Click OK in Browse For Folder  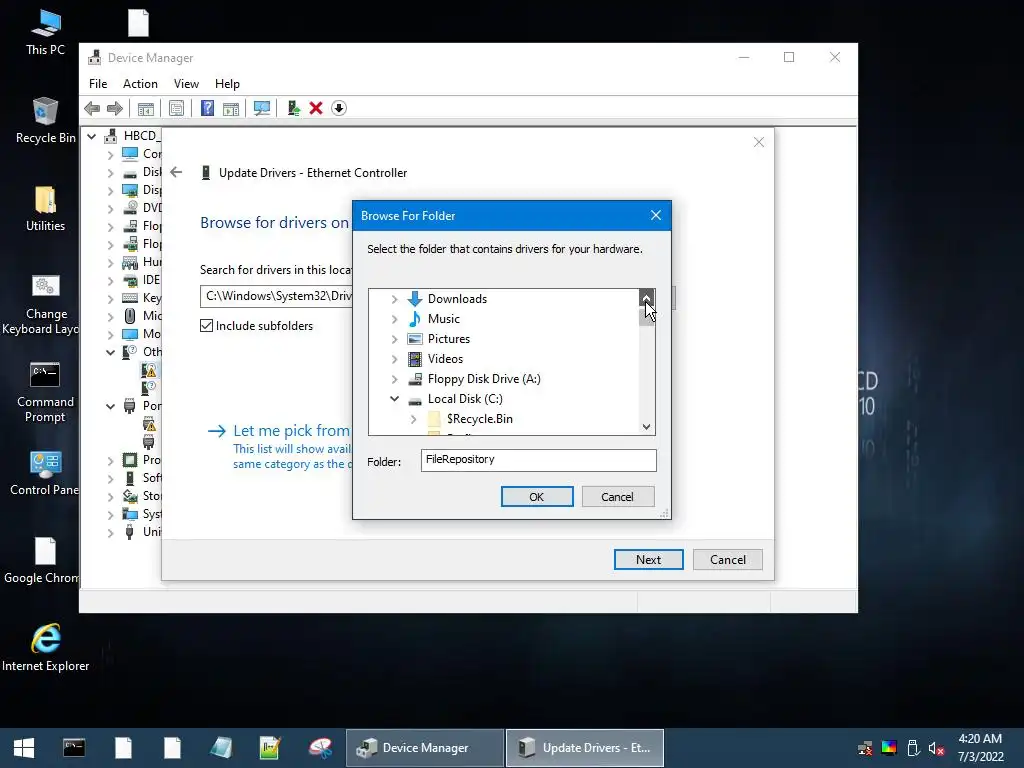(537, 497)
